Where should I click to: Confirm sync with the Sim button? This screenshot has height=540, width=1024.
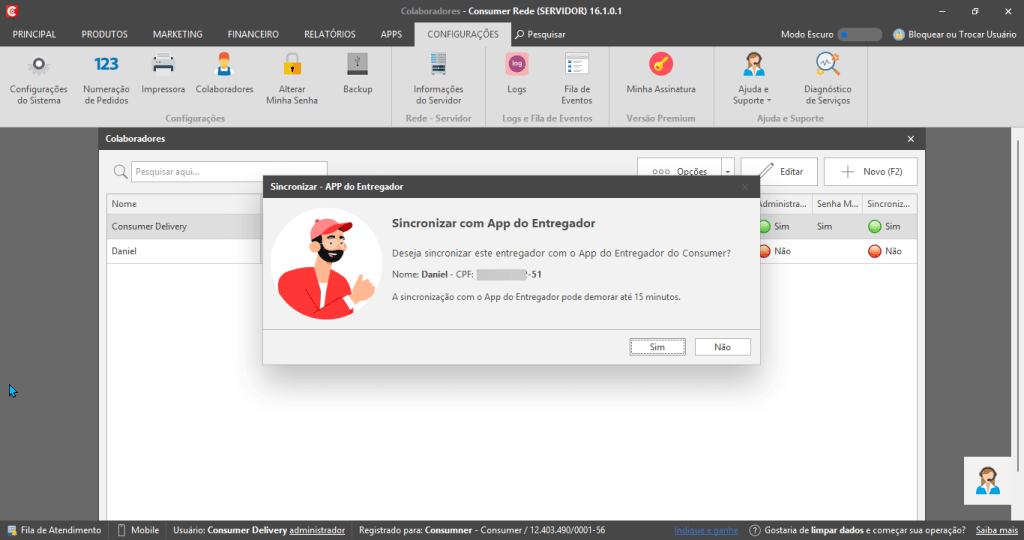[x=658, y=347]
